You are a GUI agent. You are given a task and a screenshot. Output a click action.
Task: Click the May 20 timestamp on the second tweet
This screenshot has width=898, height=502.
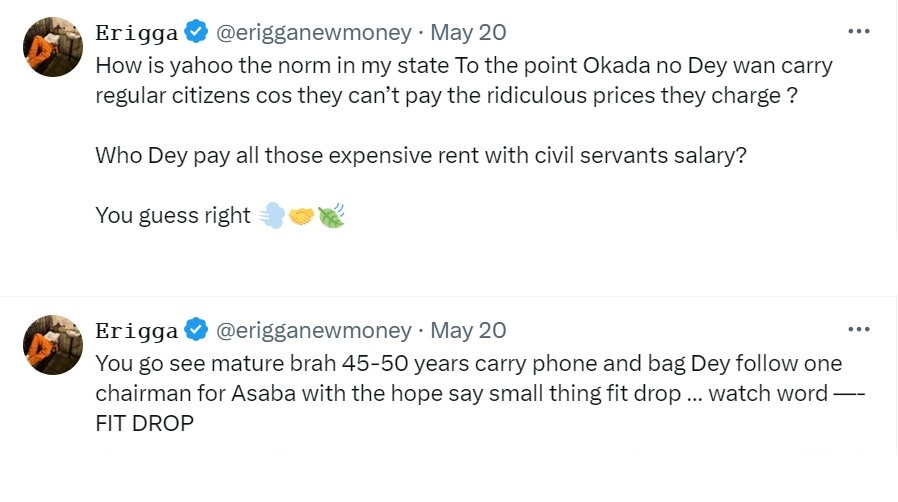click(468, 331)
